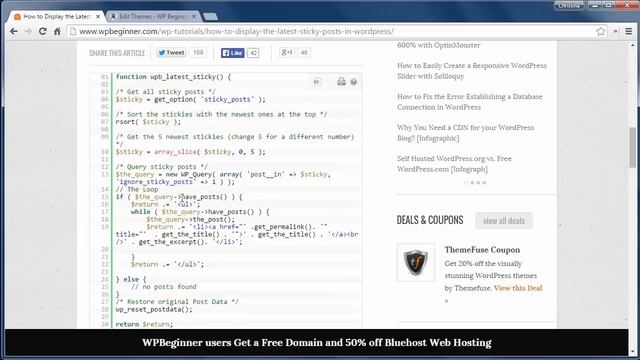Open the browser home page icon
The width and height of the screenshot is (640, 360).
pos(57,31)
